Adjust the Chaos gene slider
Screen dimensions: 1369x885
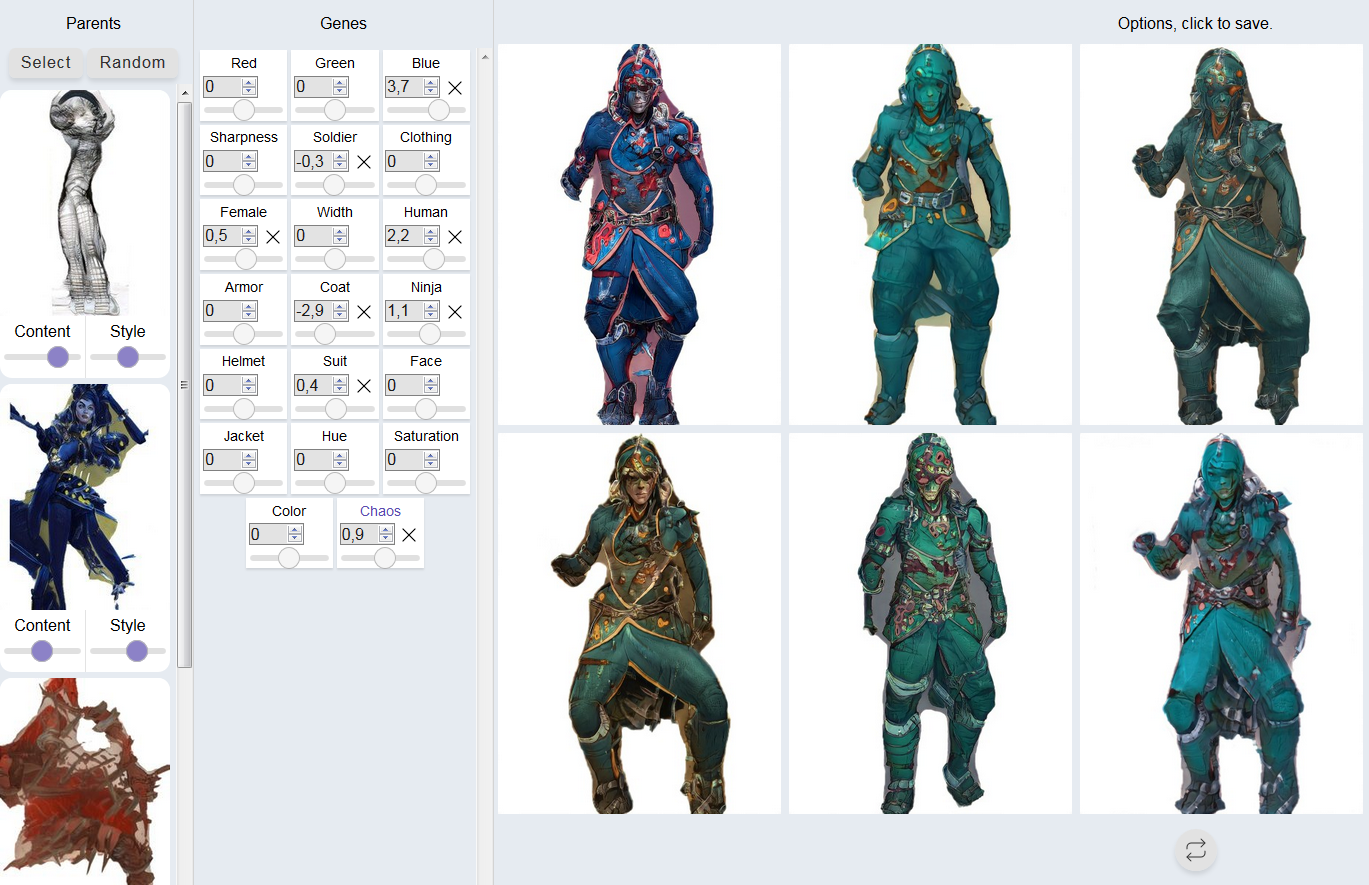point(380,558)
